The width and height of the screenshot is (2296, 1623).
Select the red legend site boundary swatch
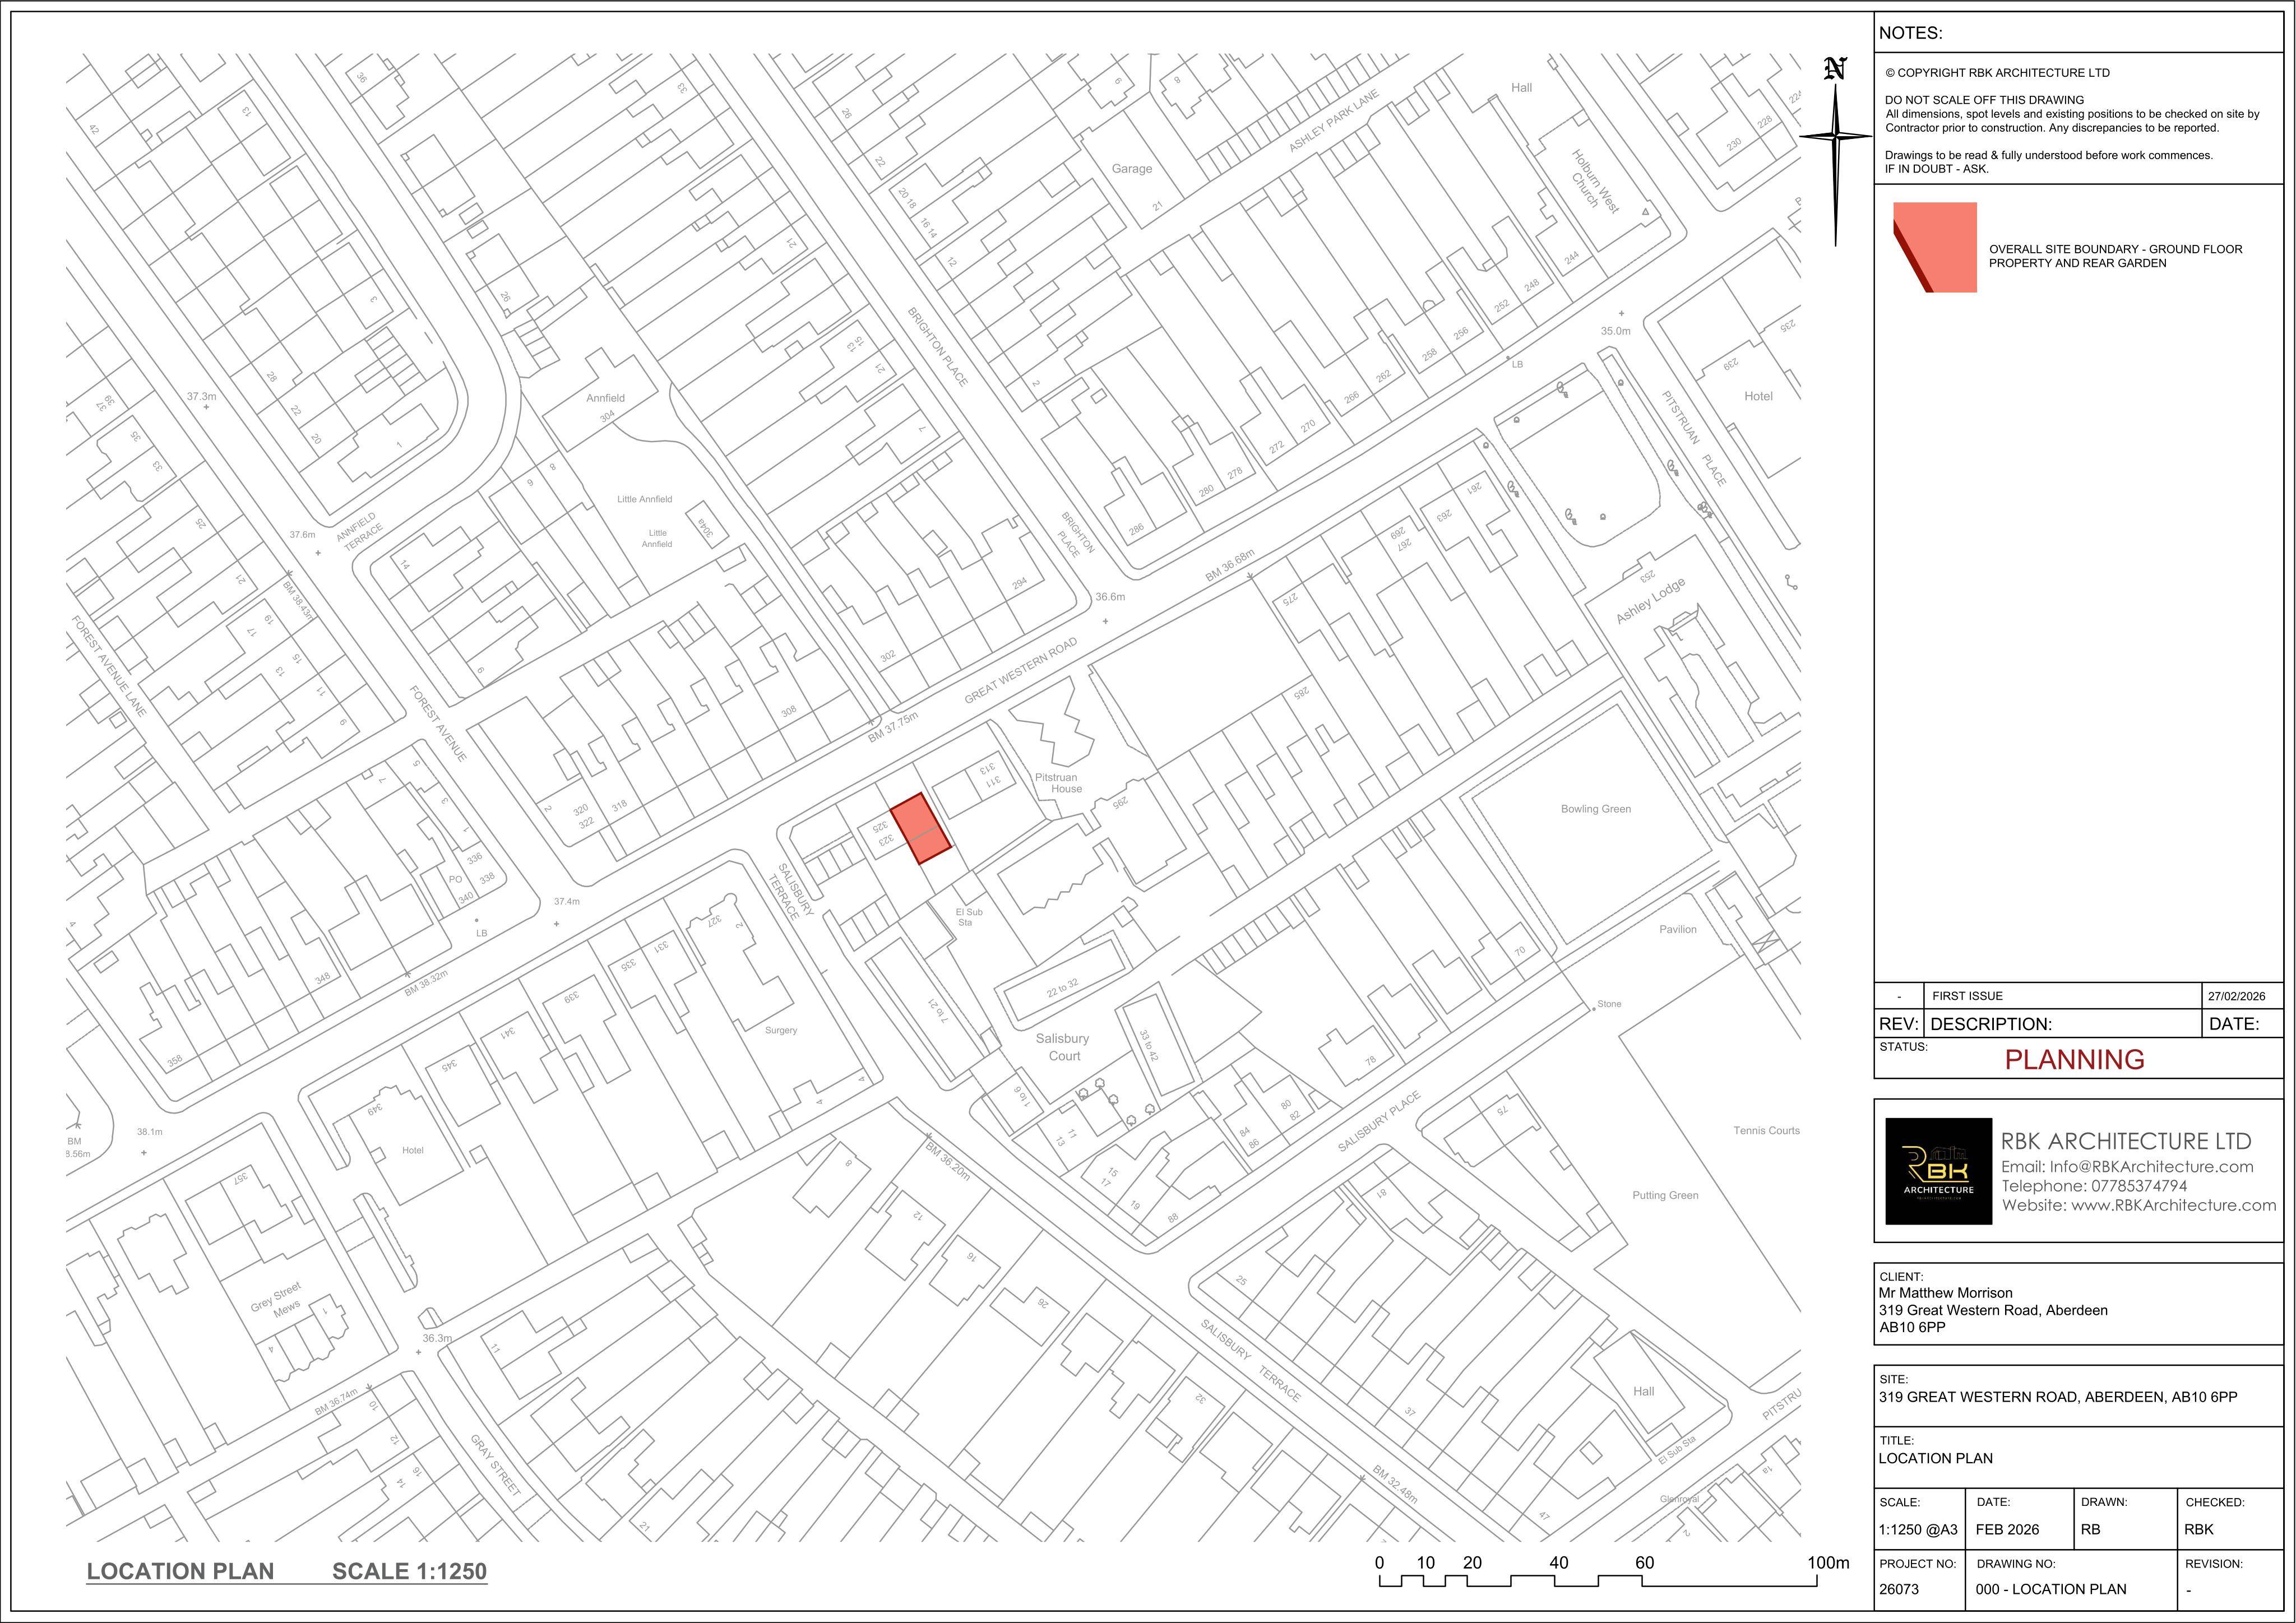1935,247
